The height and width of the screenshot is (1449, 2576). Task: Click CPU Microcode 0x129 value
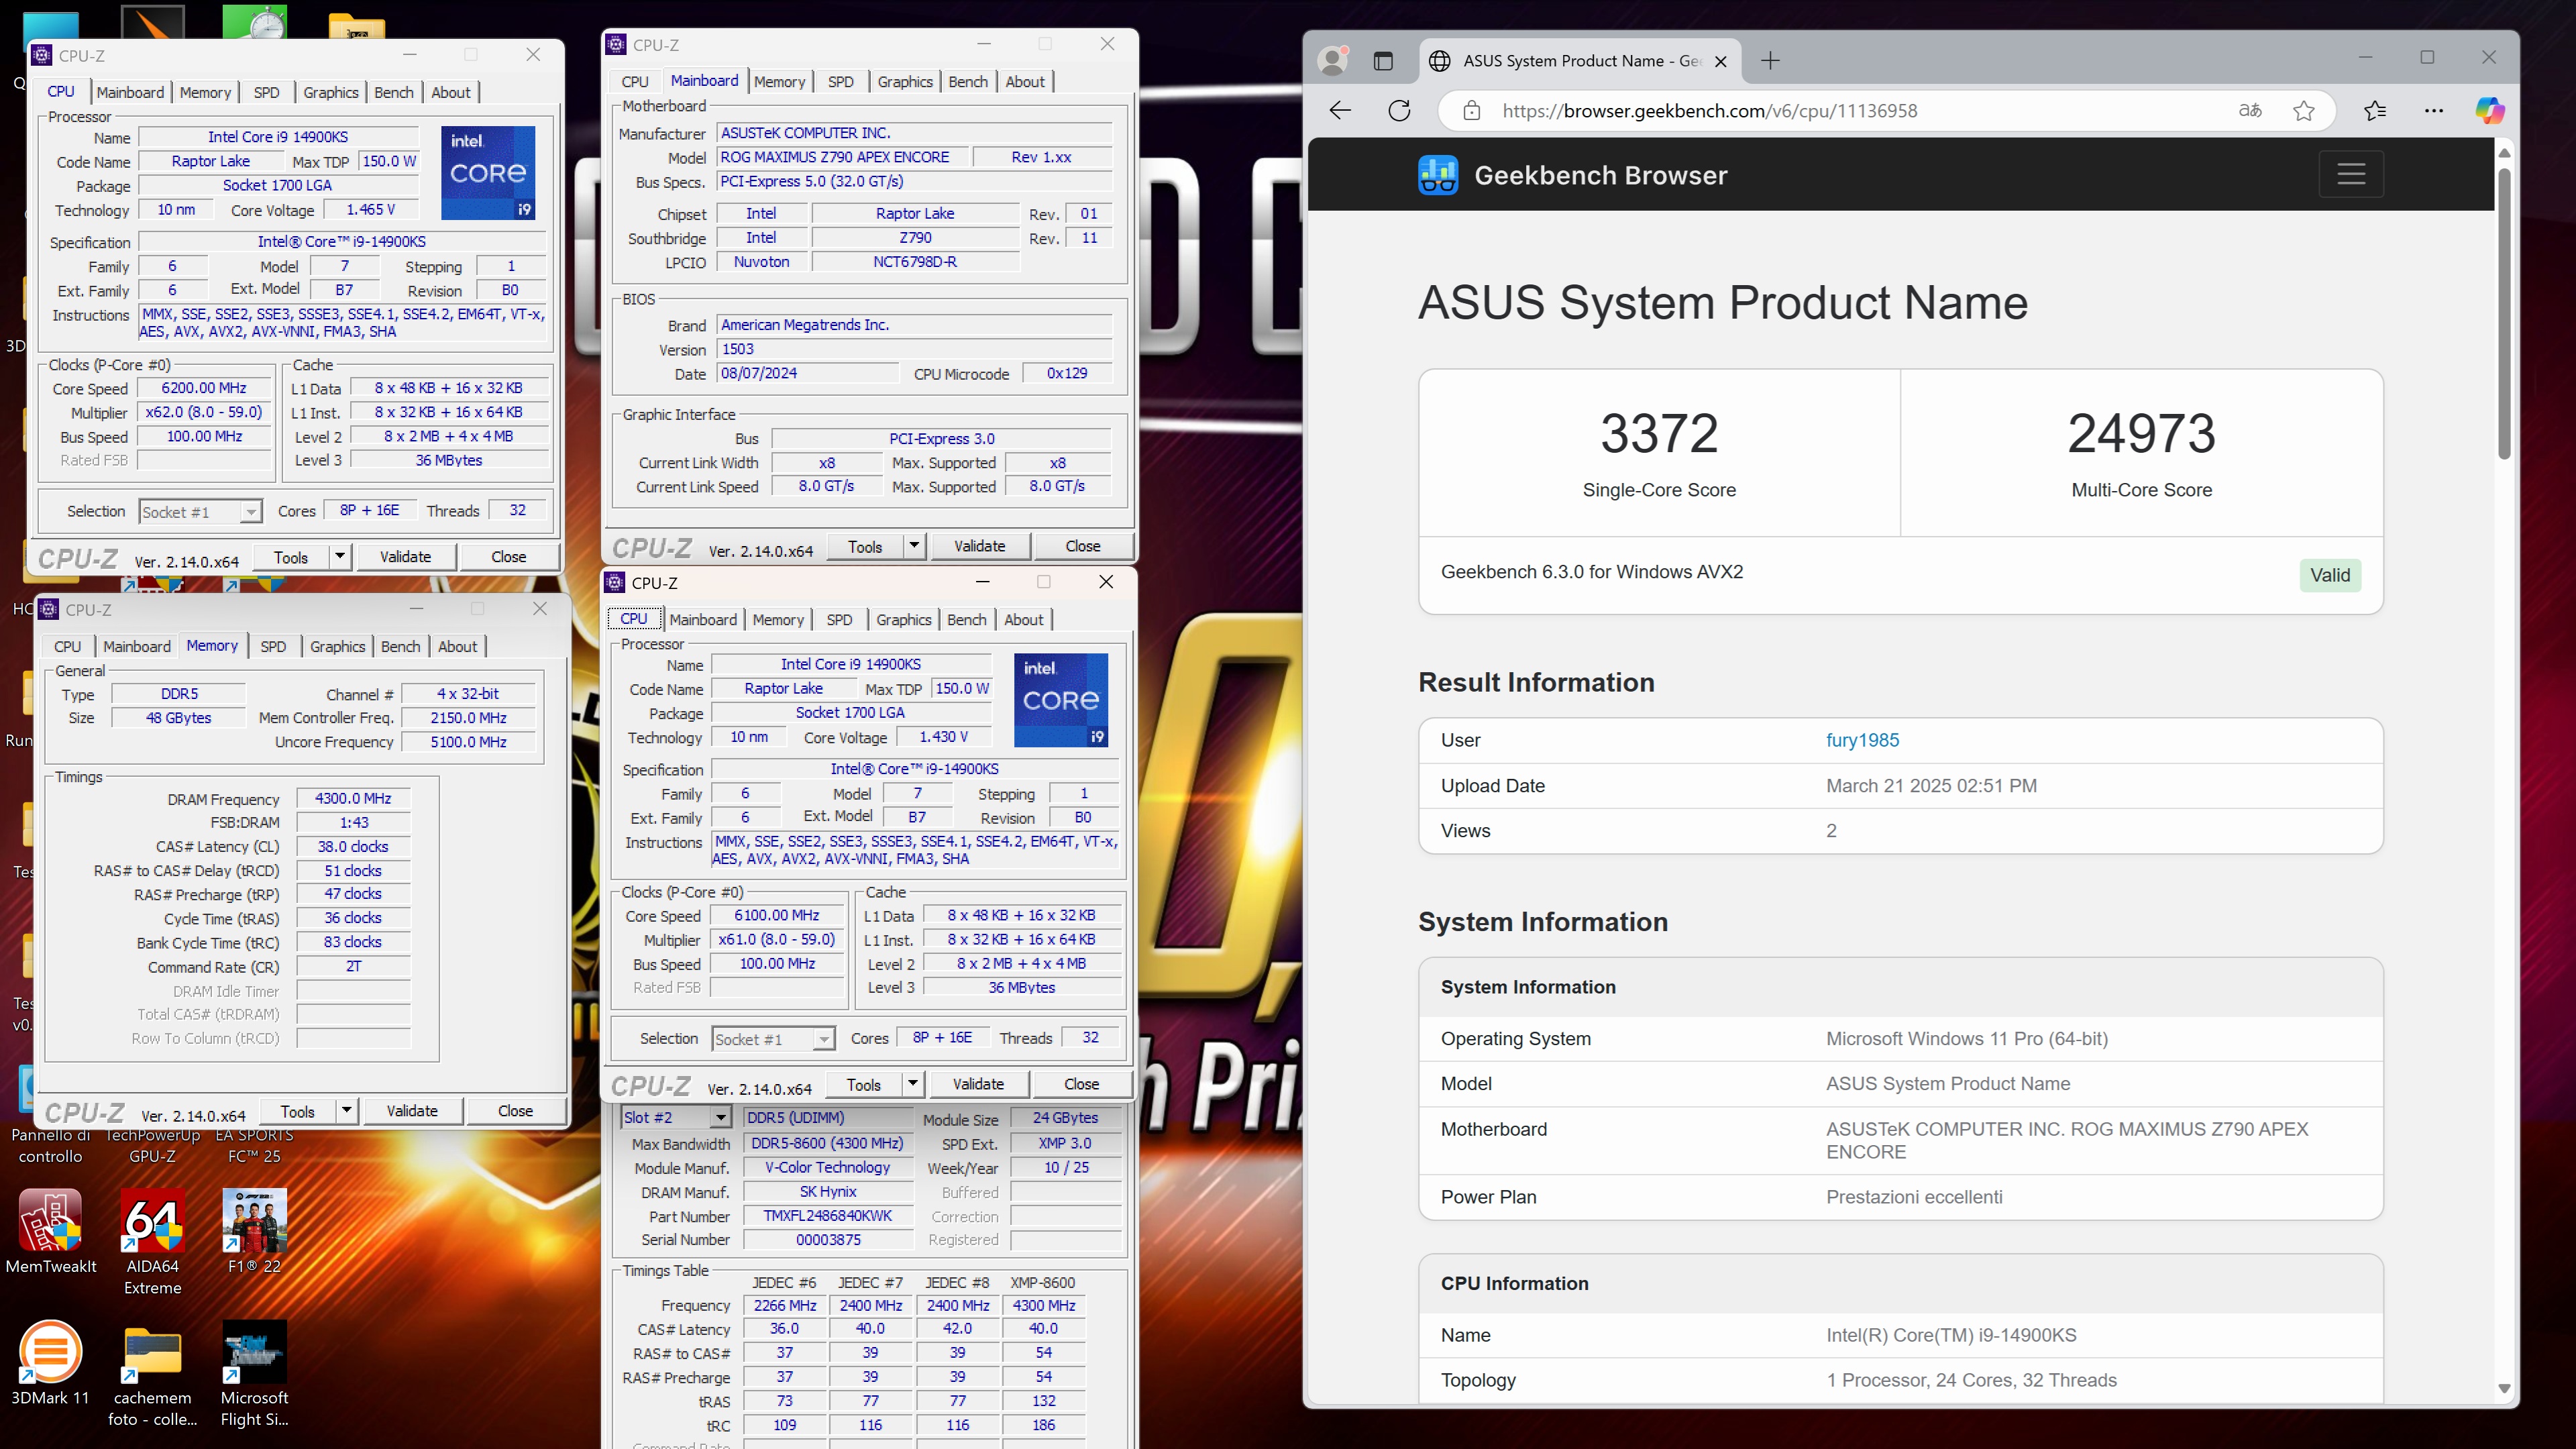(1066, 373)
